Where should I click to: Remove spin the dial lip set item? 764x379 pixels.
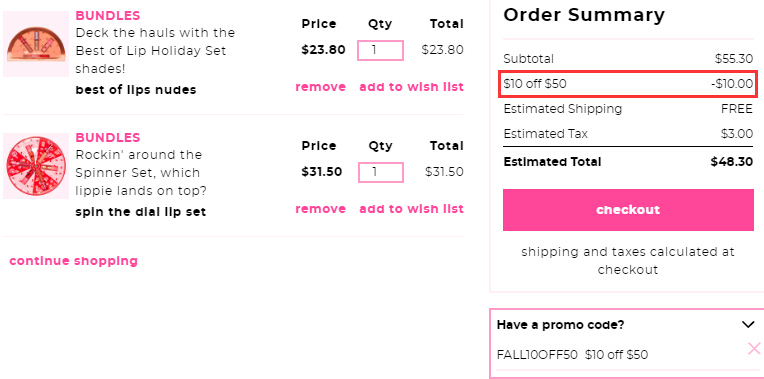pyautogui.click(x=321, y=209)
